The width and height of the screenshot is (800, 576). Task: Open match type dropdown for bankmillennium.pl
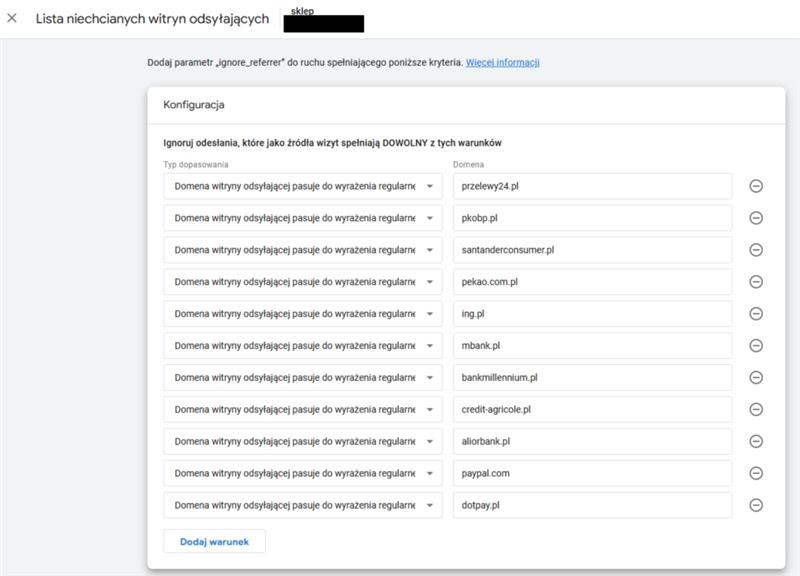coord(302,377)
